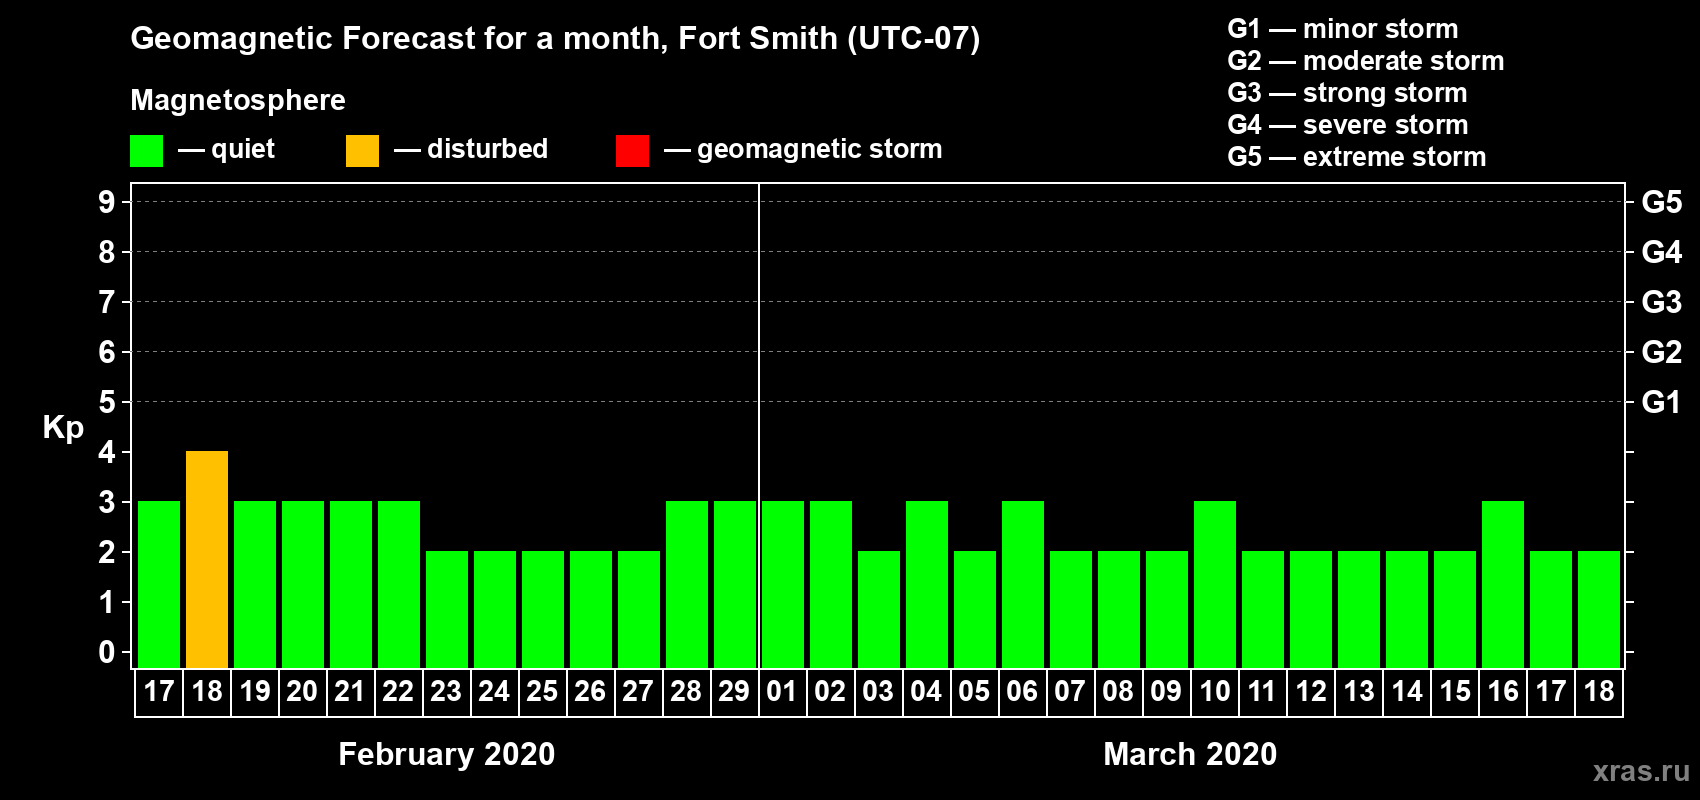This screenshot has width=1700, height=800.
Task: Click the G2 label on right axis
Action: tap(1662, 352)
